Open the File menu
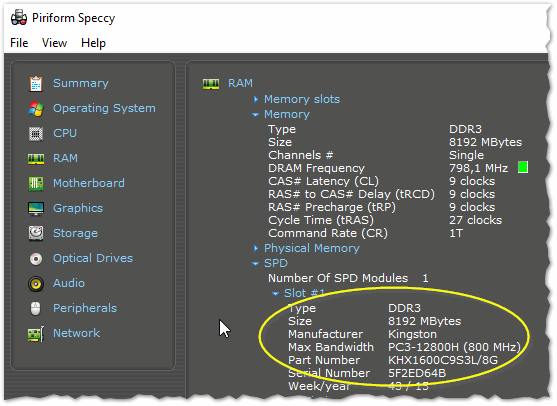 (19, 43)
